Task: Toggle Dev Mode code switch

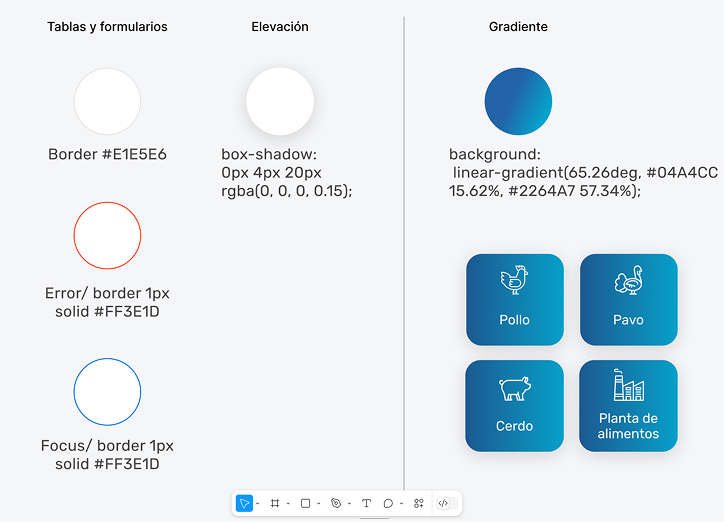Action: pos(444,503)
